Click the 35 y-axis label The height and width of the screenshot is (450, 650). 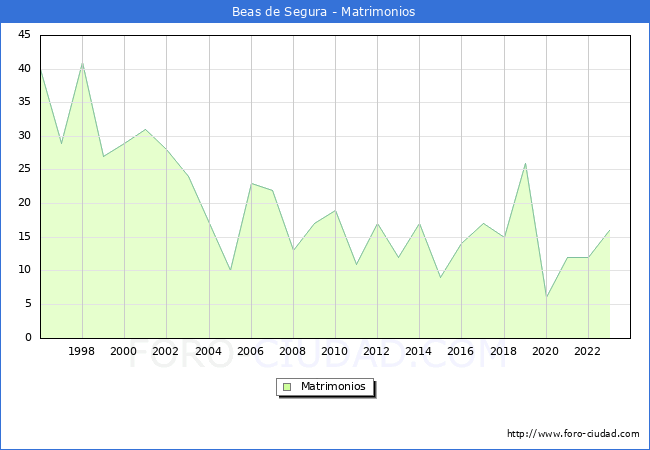pos(24,102)
